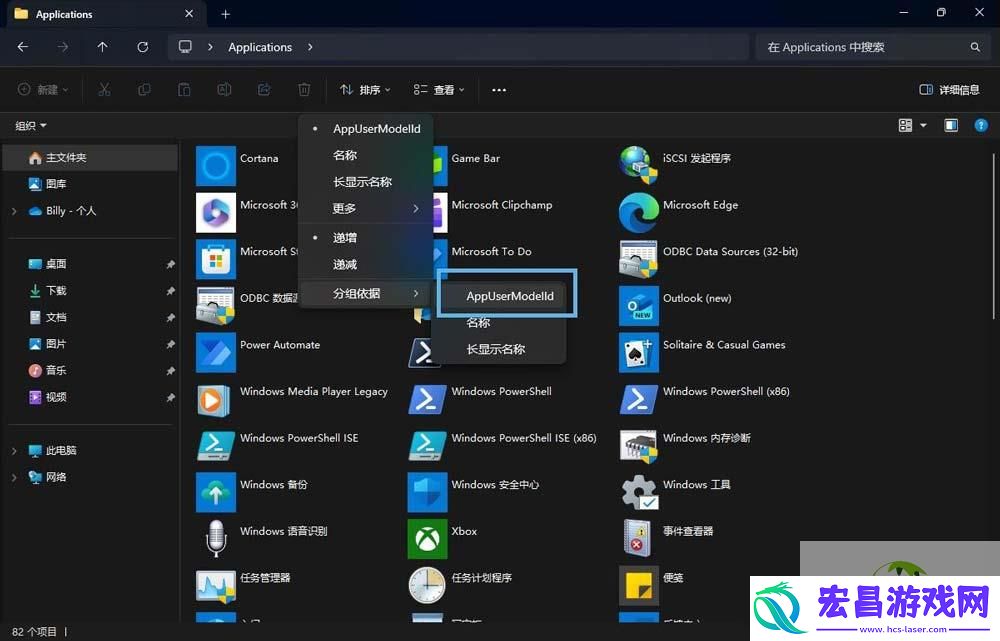This screenshot has width=1000, height=641.
Task: Open the 组织 organize dropdown
Action: click(31, 126)
